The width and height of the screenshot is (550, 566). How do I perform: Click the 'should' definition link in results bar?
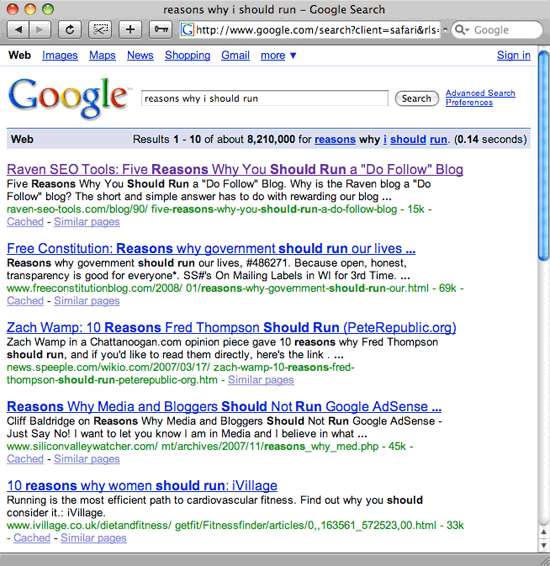pos(408,139)
